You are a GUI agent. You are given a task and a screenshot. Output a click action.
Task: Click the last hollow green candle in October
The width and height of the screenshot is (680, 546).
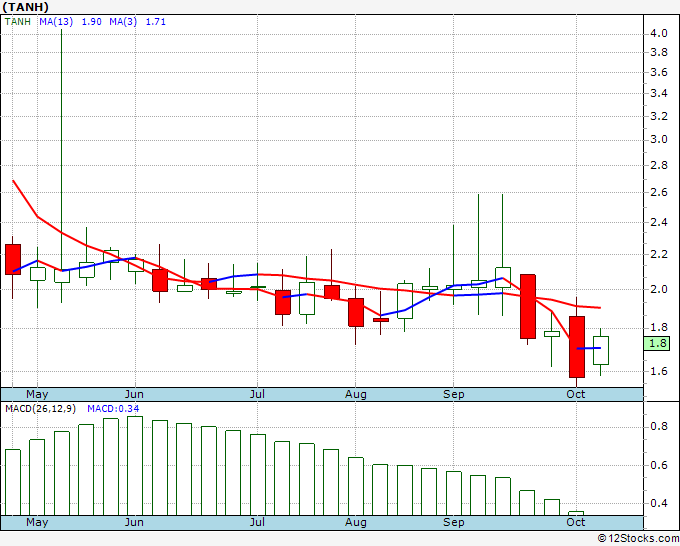pyautogui.click(x=601, y=350)
